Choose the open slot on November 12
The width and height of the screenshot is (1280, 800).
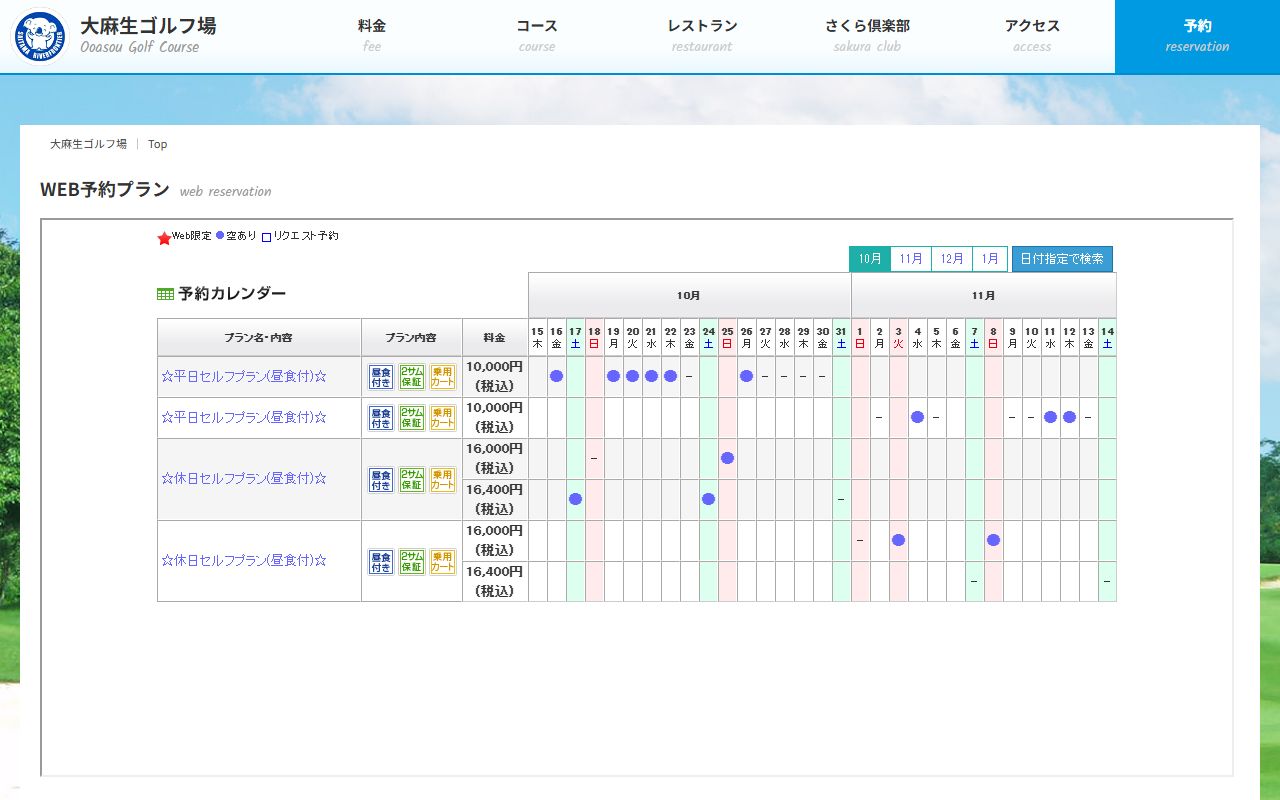click(1069, 417)
